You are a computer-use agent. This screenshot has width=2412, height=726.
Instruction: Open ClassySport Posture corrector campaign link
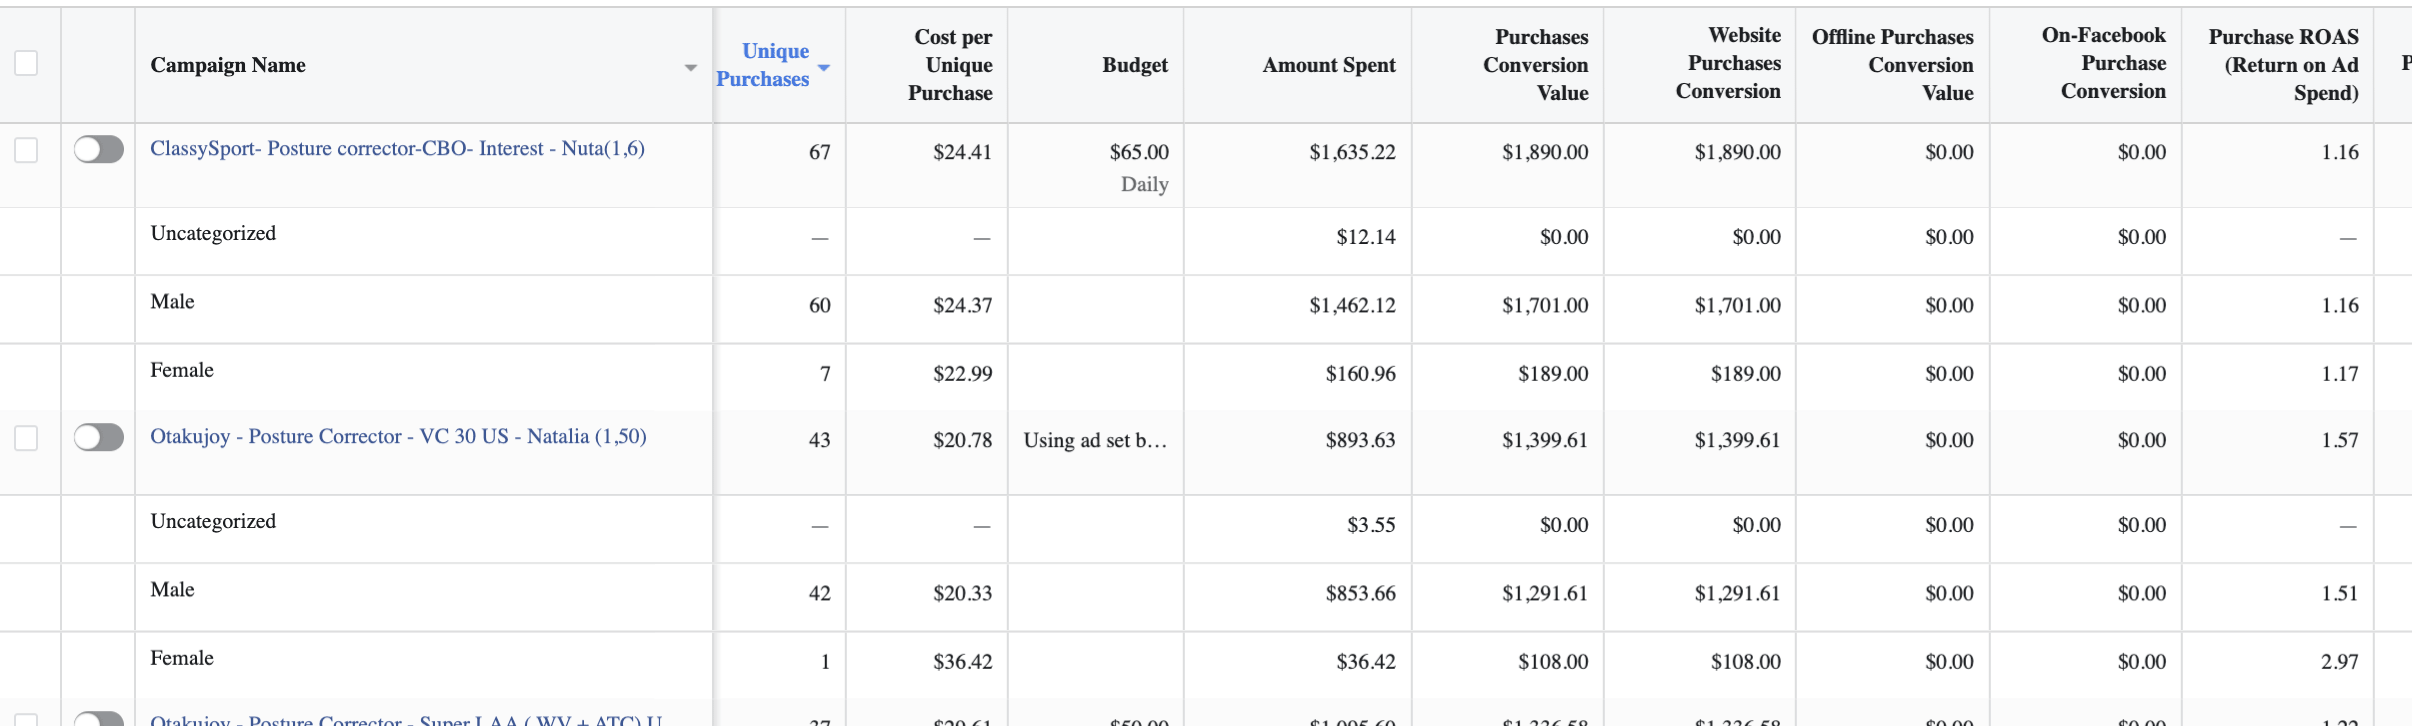coord(397,149)
